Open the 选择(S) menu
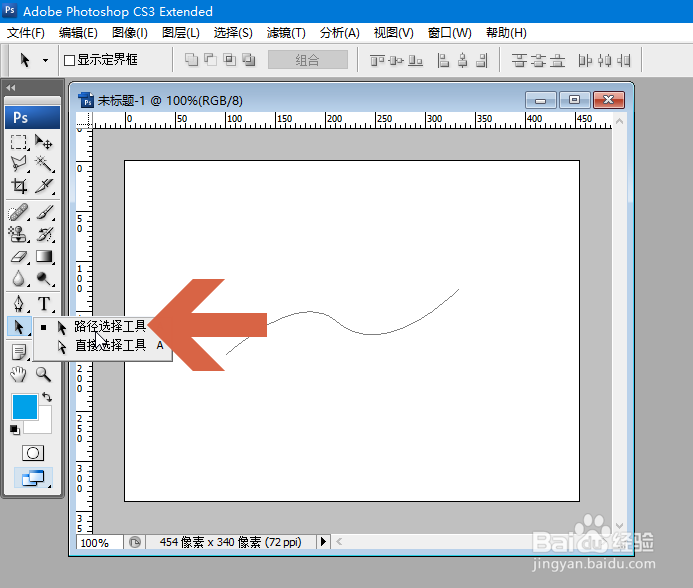The image size is (693, 588). click(233, 33)
